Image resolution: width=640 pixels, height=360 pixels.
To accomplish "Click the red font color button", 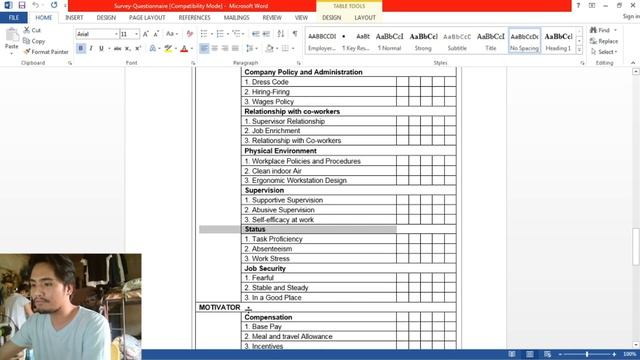I will [x=184, y=49].
